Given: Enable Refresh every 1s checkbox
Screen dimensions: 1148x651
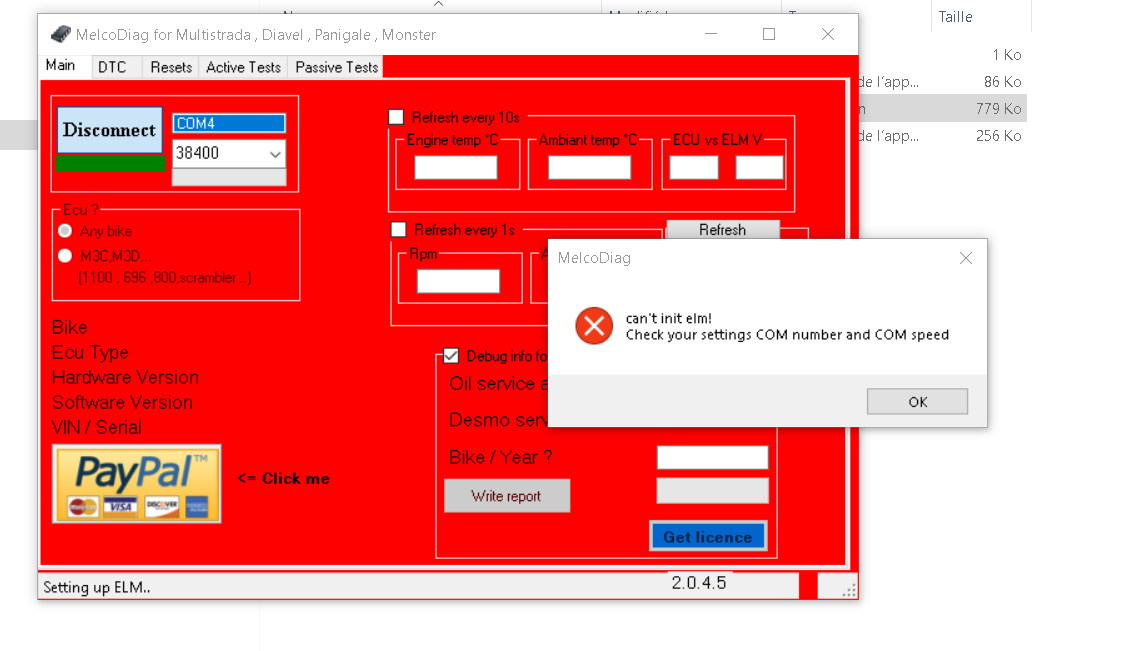Looking at the screenshot, I should click(398, 230).
